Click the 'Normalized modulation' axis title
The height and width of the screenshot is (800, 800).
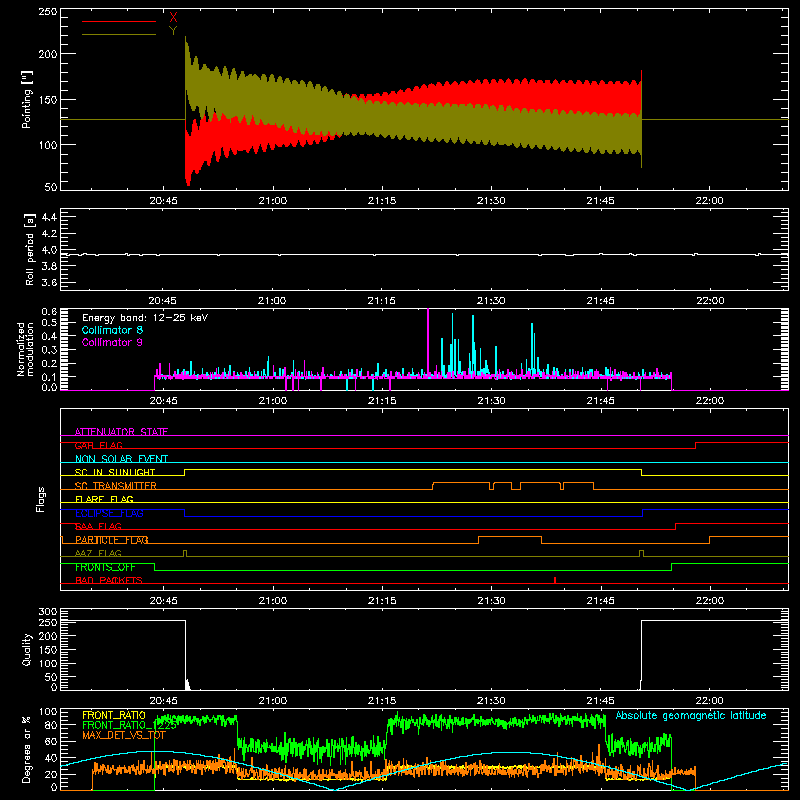click(x=25, y=349)
